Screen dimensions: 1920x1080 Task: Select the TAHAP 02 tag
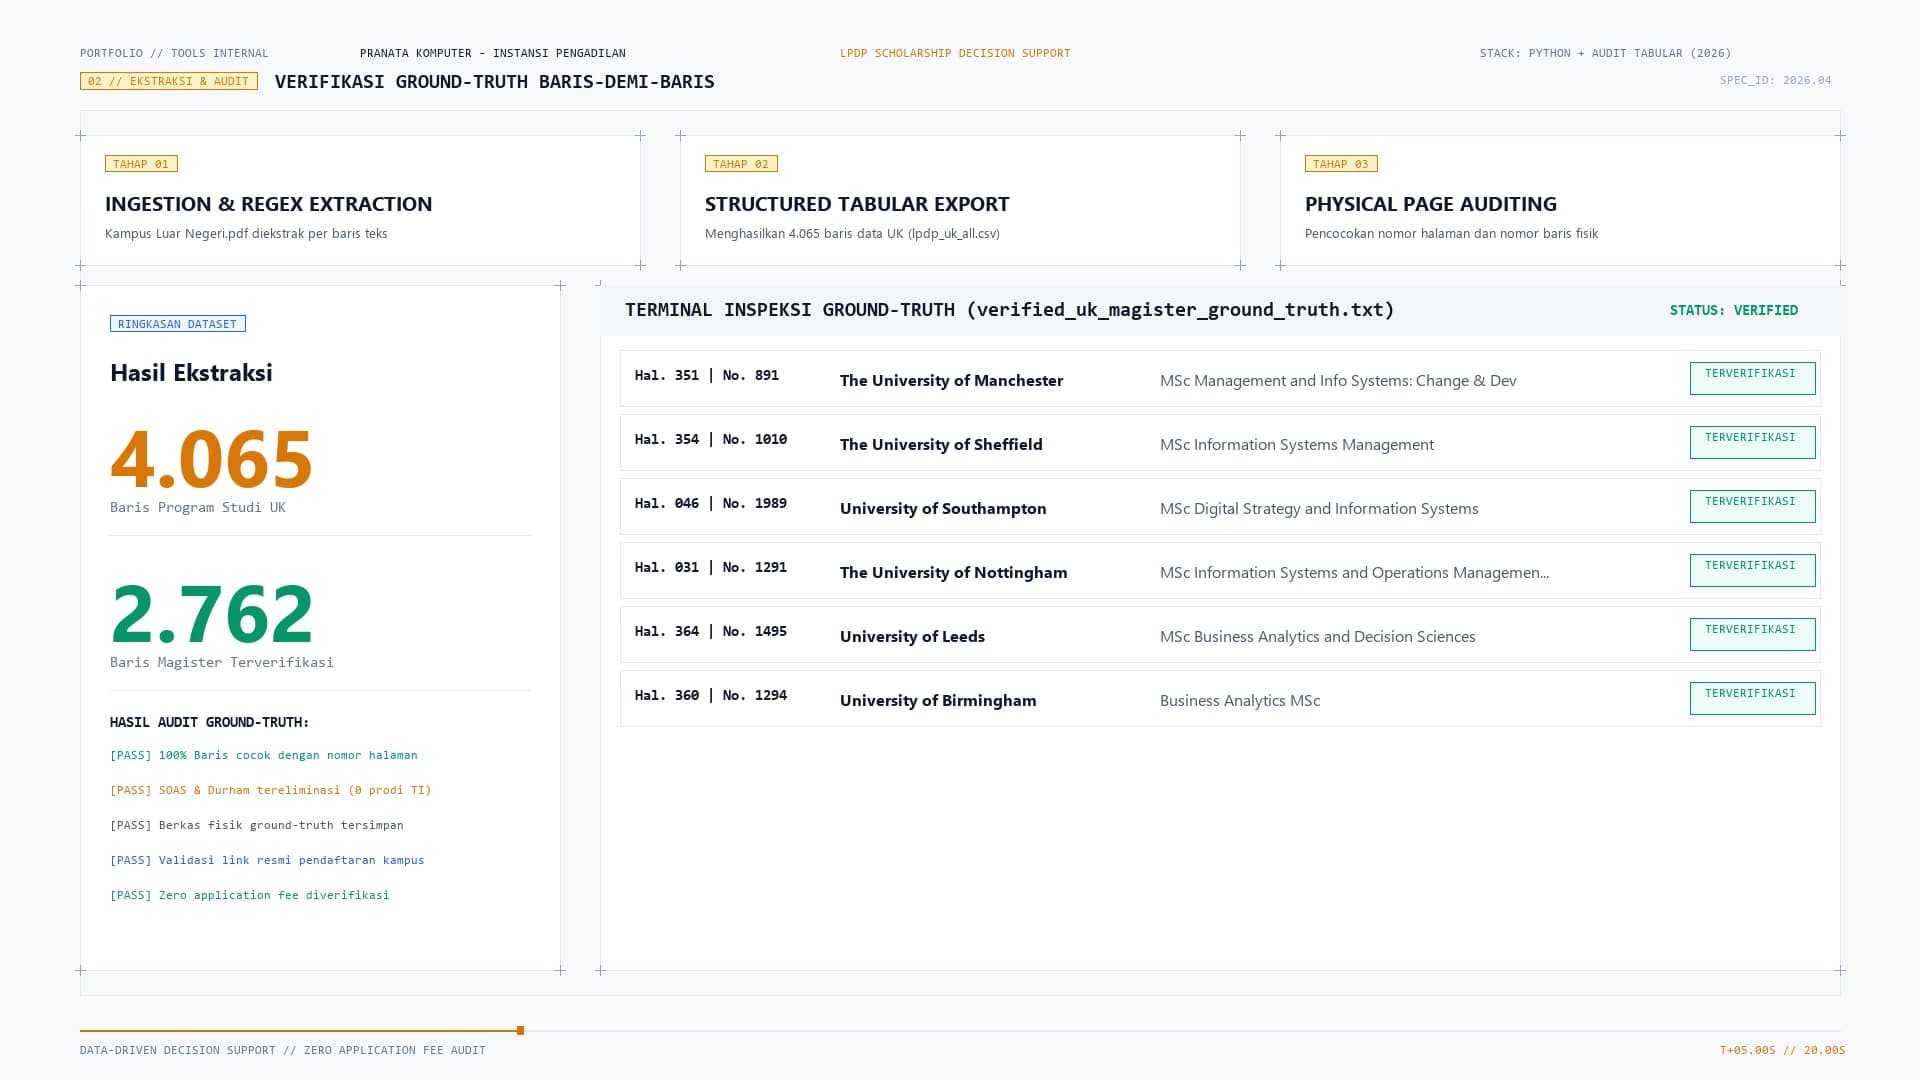pos(741,164)
